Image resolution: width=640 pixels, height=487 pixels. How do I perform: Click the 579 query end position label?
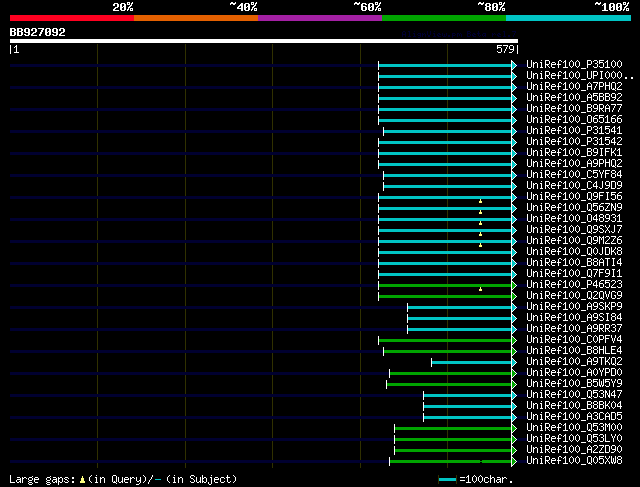pyautogui.click(x=505, y=49)
